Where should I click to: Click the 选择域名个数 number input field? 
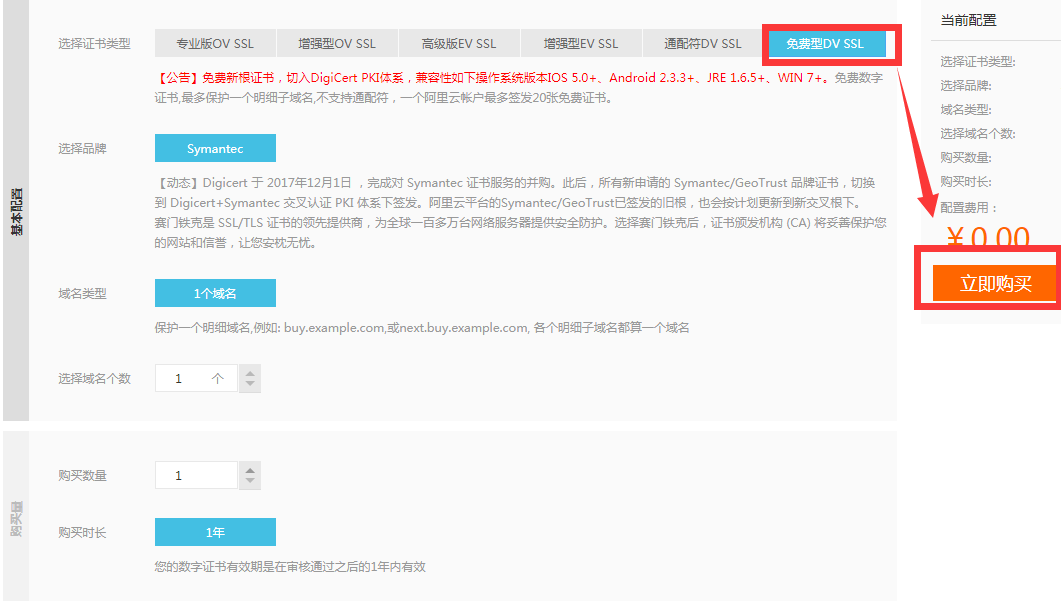[x=196, y=379]
